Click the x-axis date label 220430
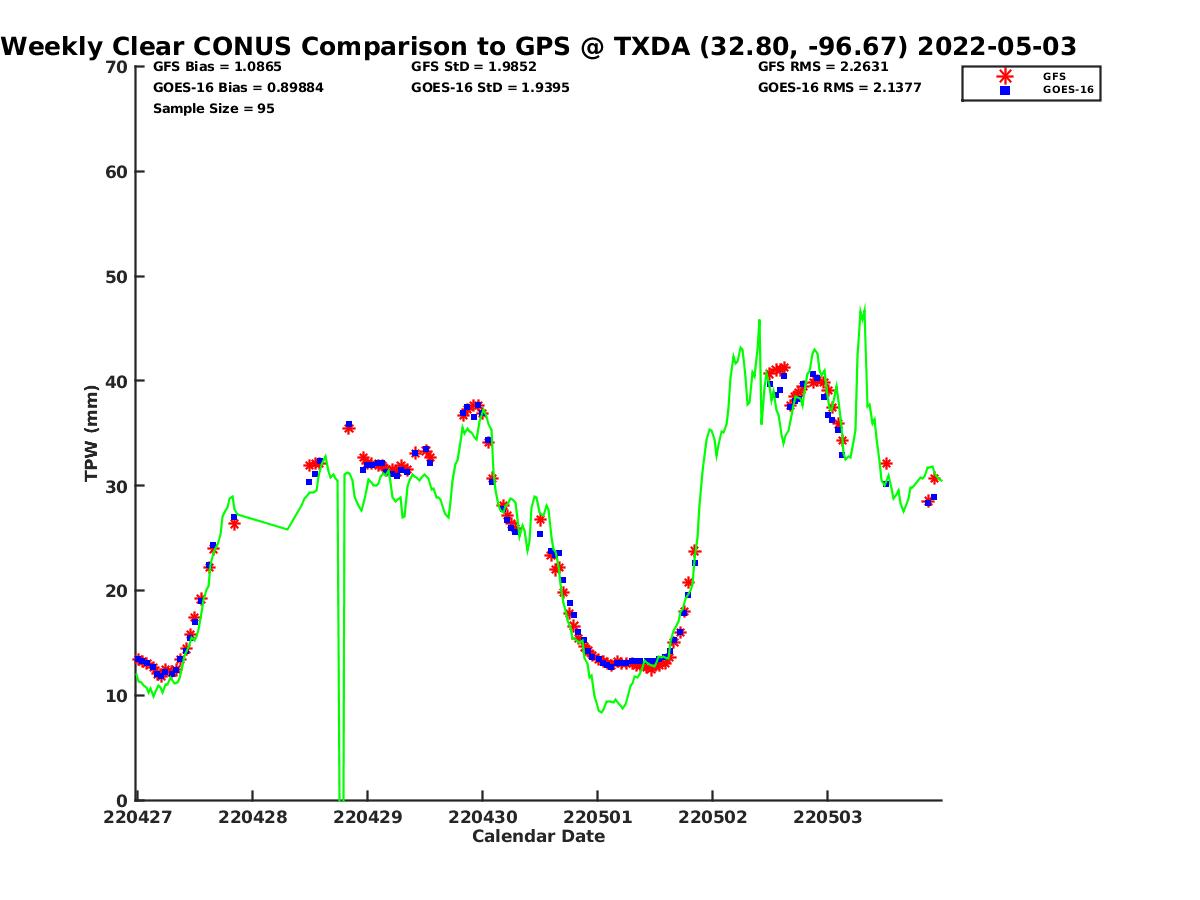The height and width of the screenshot is (900, 1200). coord(482,817)
